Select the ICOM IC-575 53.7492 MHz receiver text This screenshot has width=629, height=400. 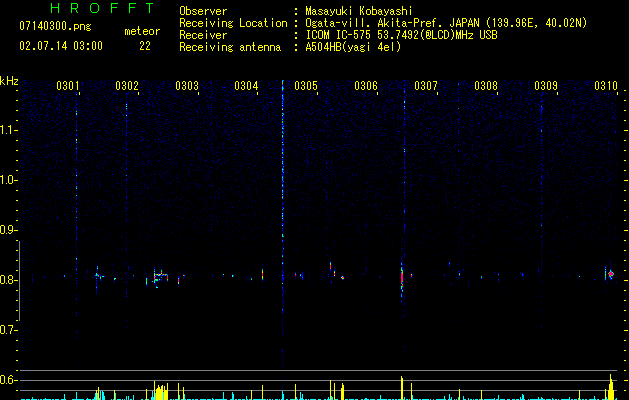click(401, 35)
